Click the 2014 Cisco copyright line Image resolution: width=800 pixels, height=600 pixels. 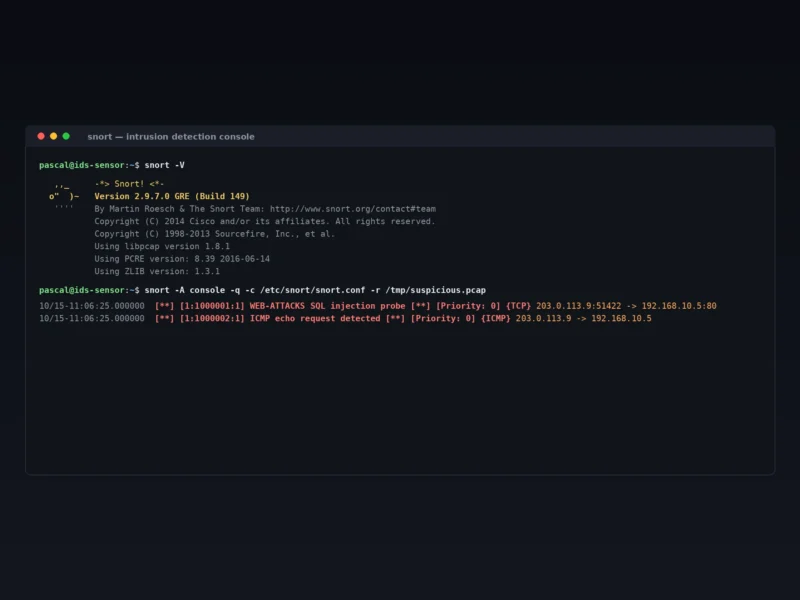pyautogui.click(x=265, y=221)
